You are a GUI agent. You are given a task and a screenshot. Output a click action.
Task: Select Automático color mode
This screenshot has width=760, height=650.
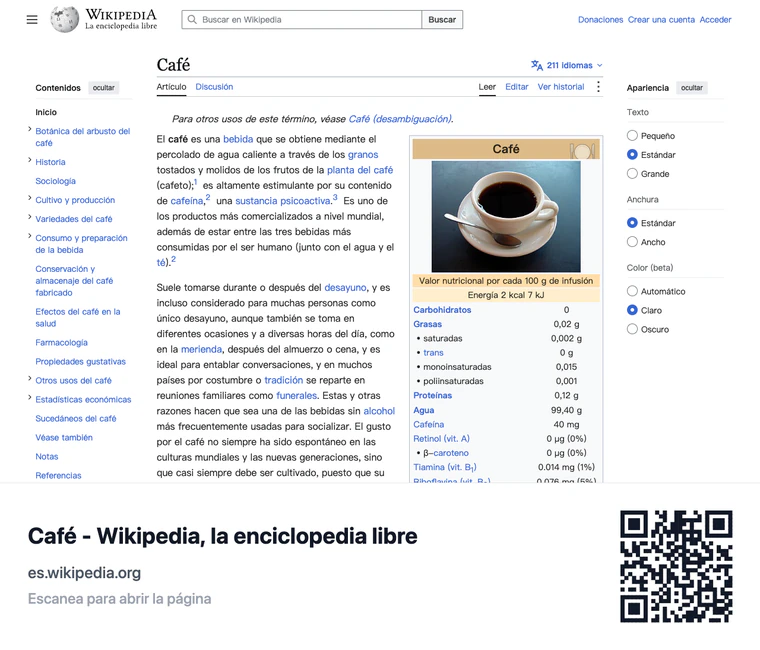(x=632, y=291)
